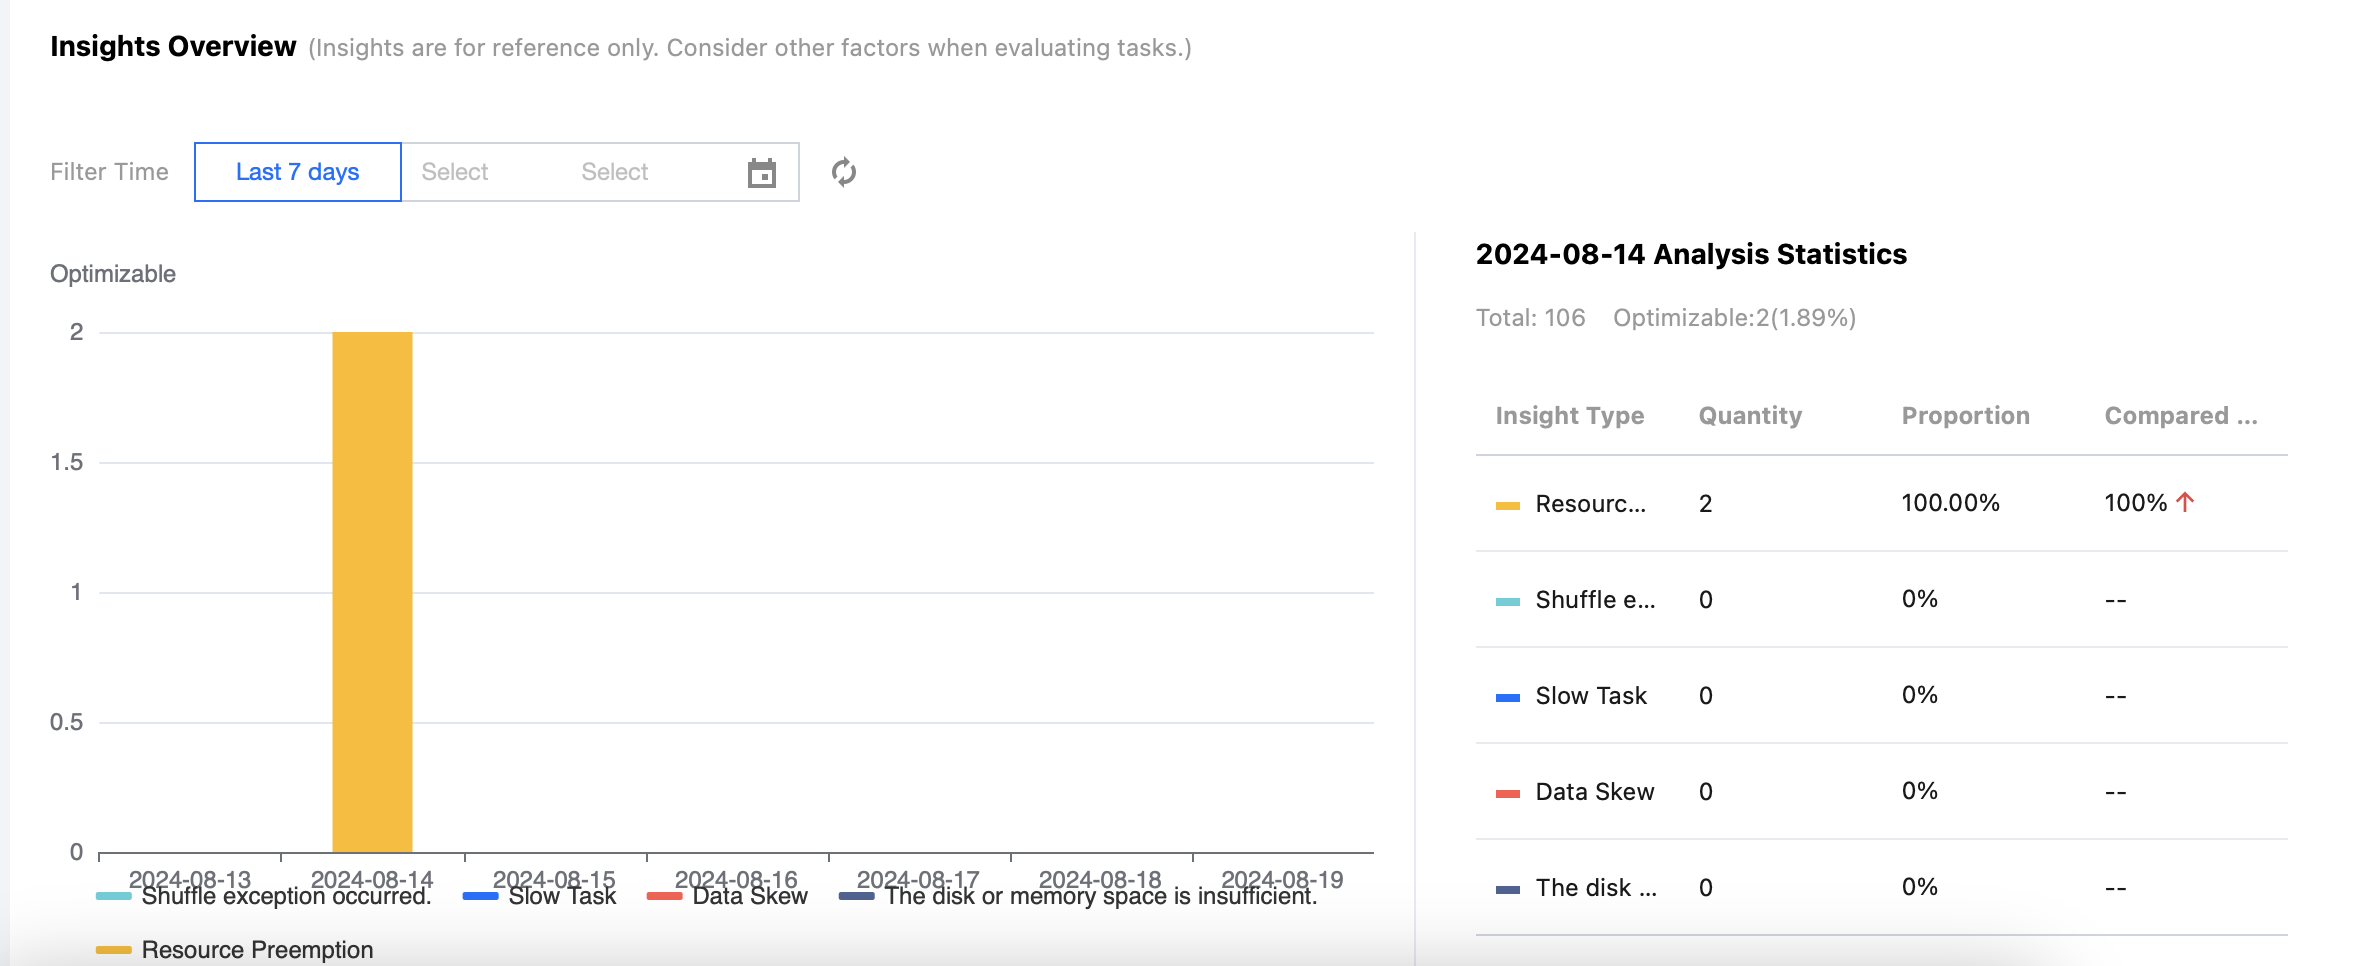2370x966 pixels.
Task: Toggle Slow Task series in chart legend
Action: coord(561,896)
